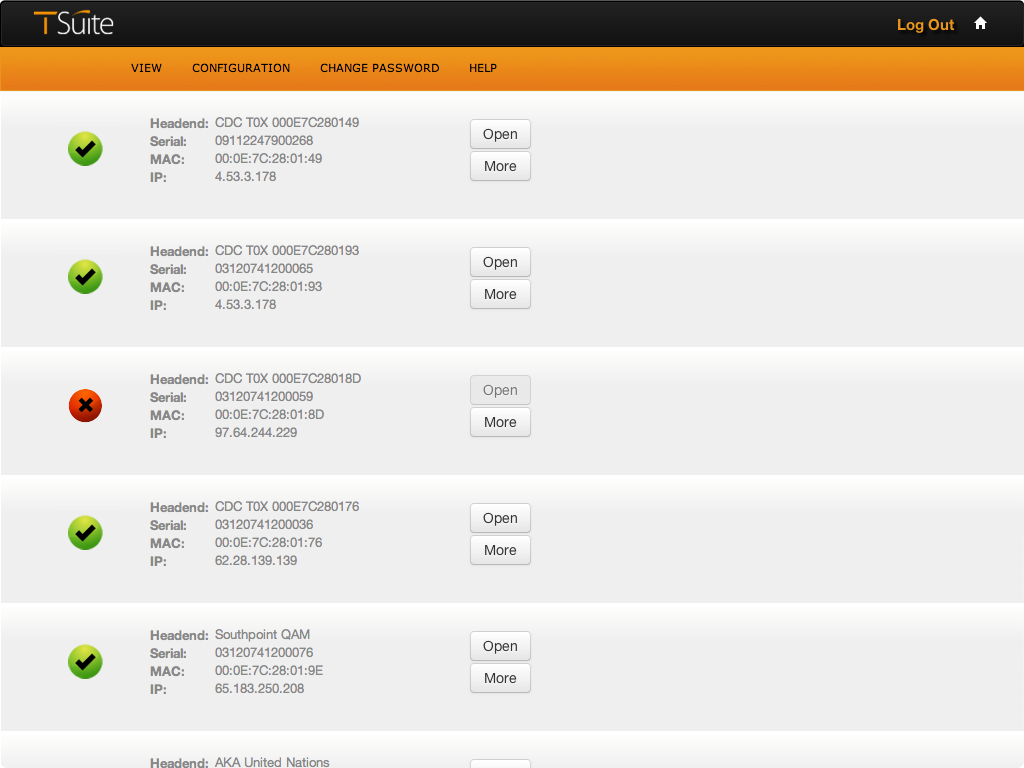This screenshot has width=1024, height=768.
Task: Open the HELP menu
Action: [x=483, y=68]
